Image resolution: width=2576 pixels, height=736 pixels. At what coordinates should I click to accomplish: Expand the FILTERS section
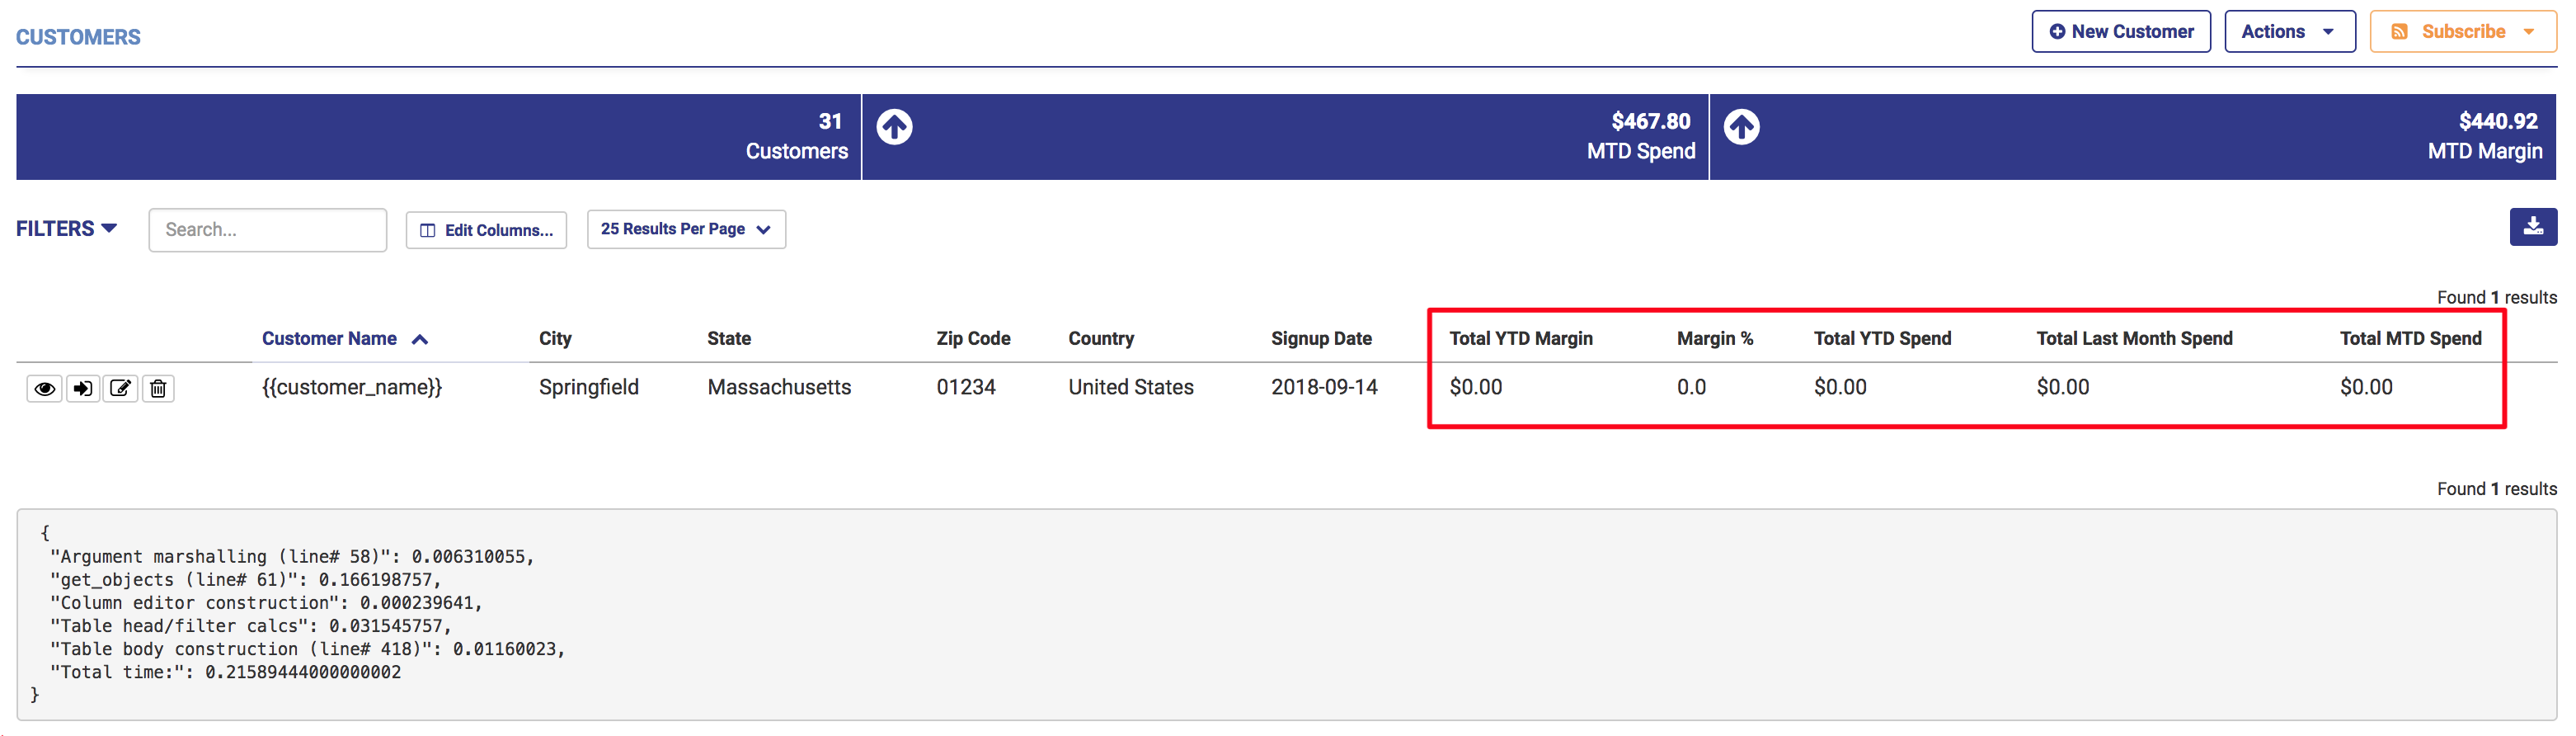66,229
